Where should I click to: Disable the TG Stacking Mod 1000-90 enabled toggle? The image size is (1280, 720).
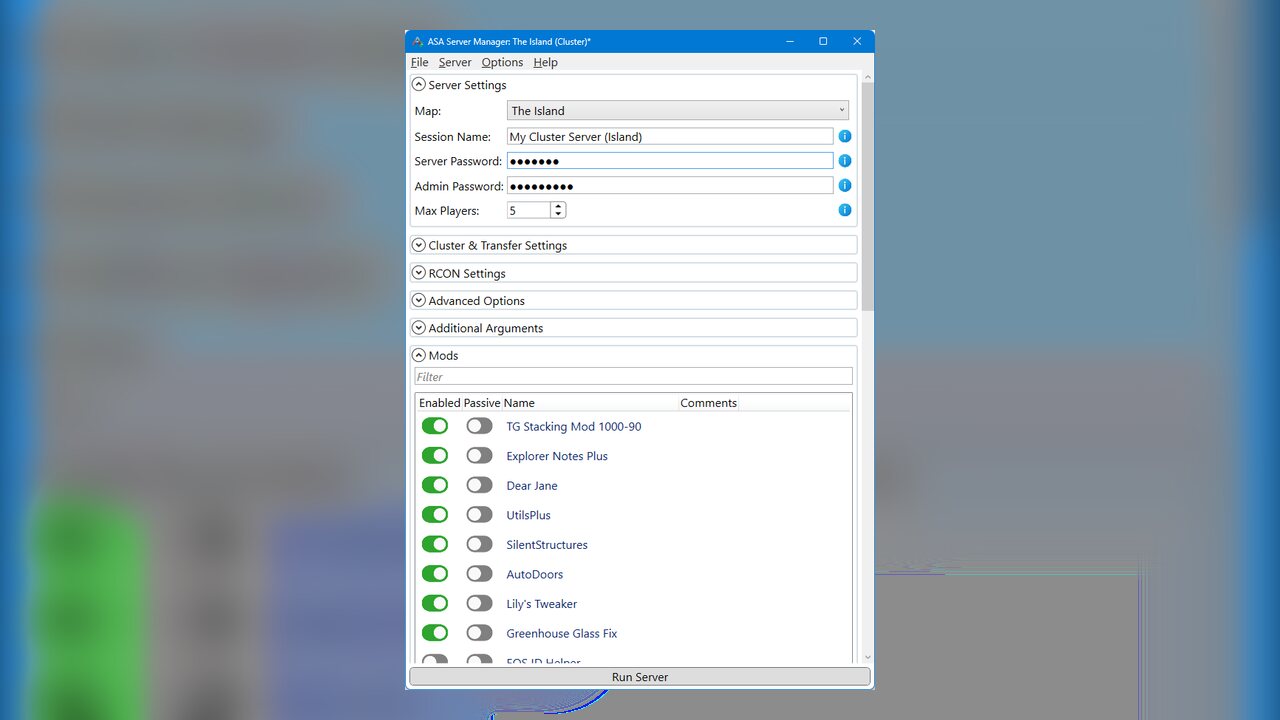tap(435, 426)
